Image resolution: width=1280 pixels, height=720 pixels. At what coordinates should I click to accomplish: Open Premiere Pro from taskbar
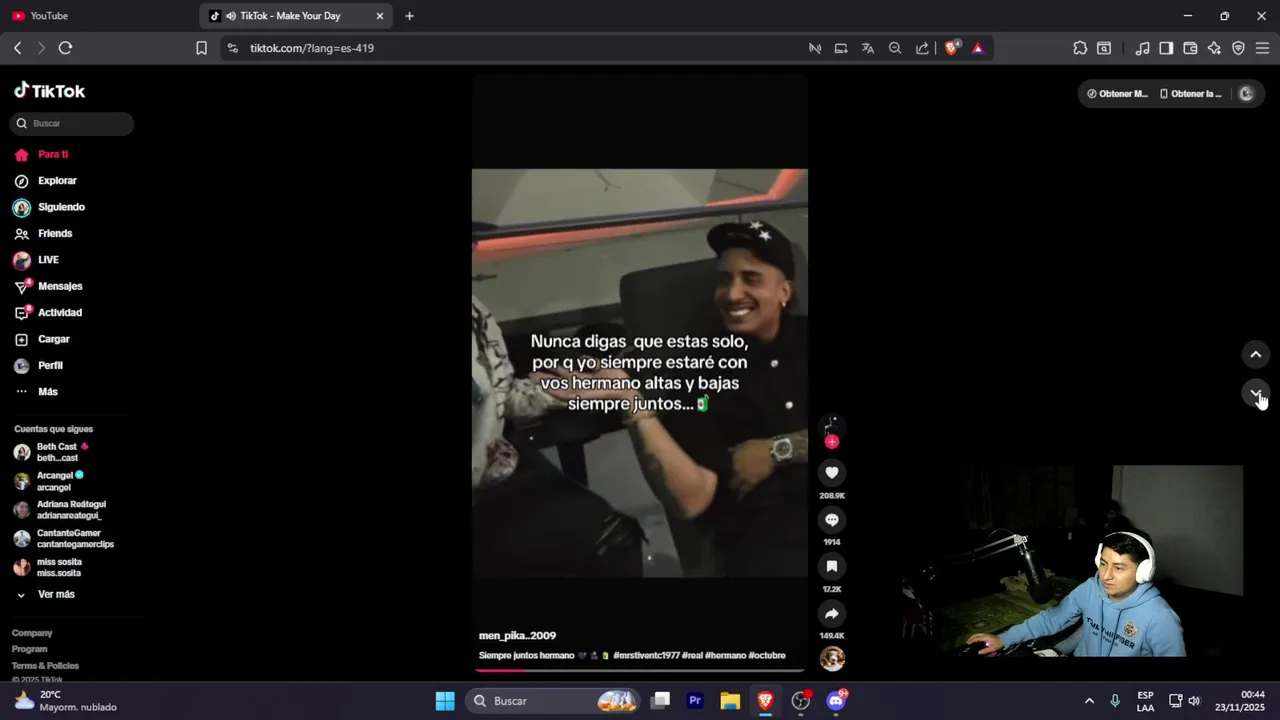tap(695, 701)
